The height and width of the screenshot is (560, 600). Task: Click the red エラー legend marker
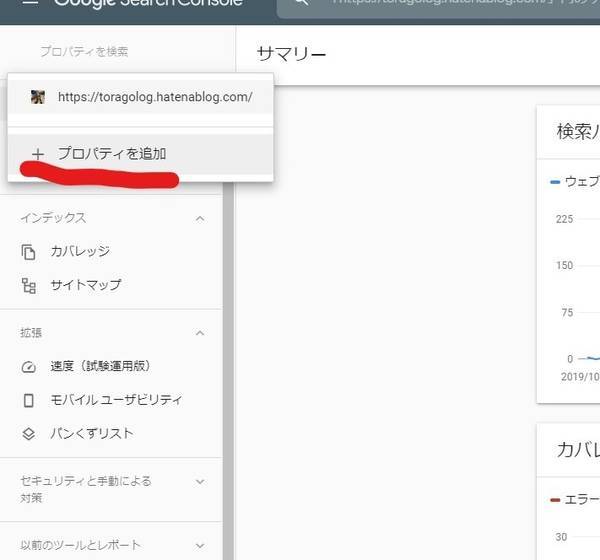(x=555, y=500)
